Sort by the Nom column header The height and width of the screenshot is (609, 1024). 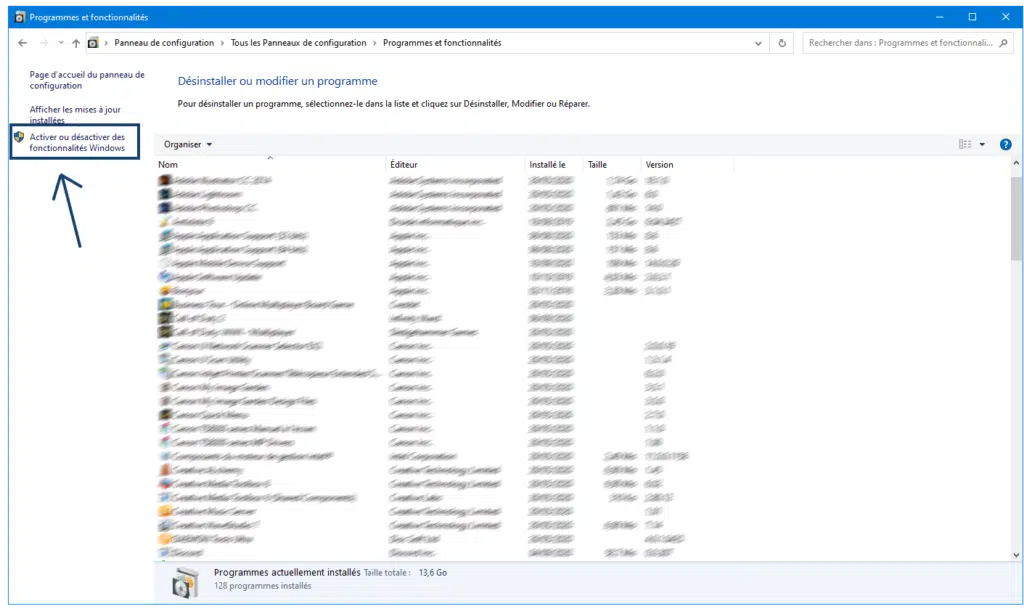coord(270,164)
